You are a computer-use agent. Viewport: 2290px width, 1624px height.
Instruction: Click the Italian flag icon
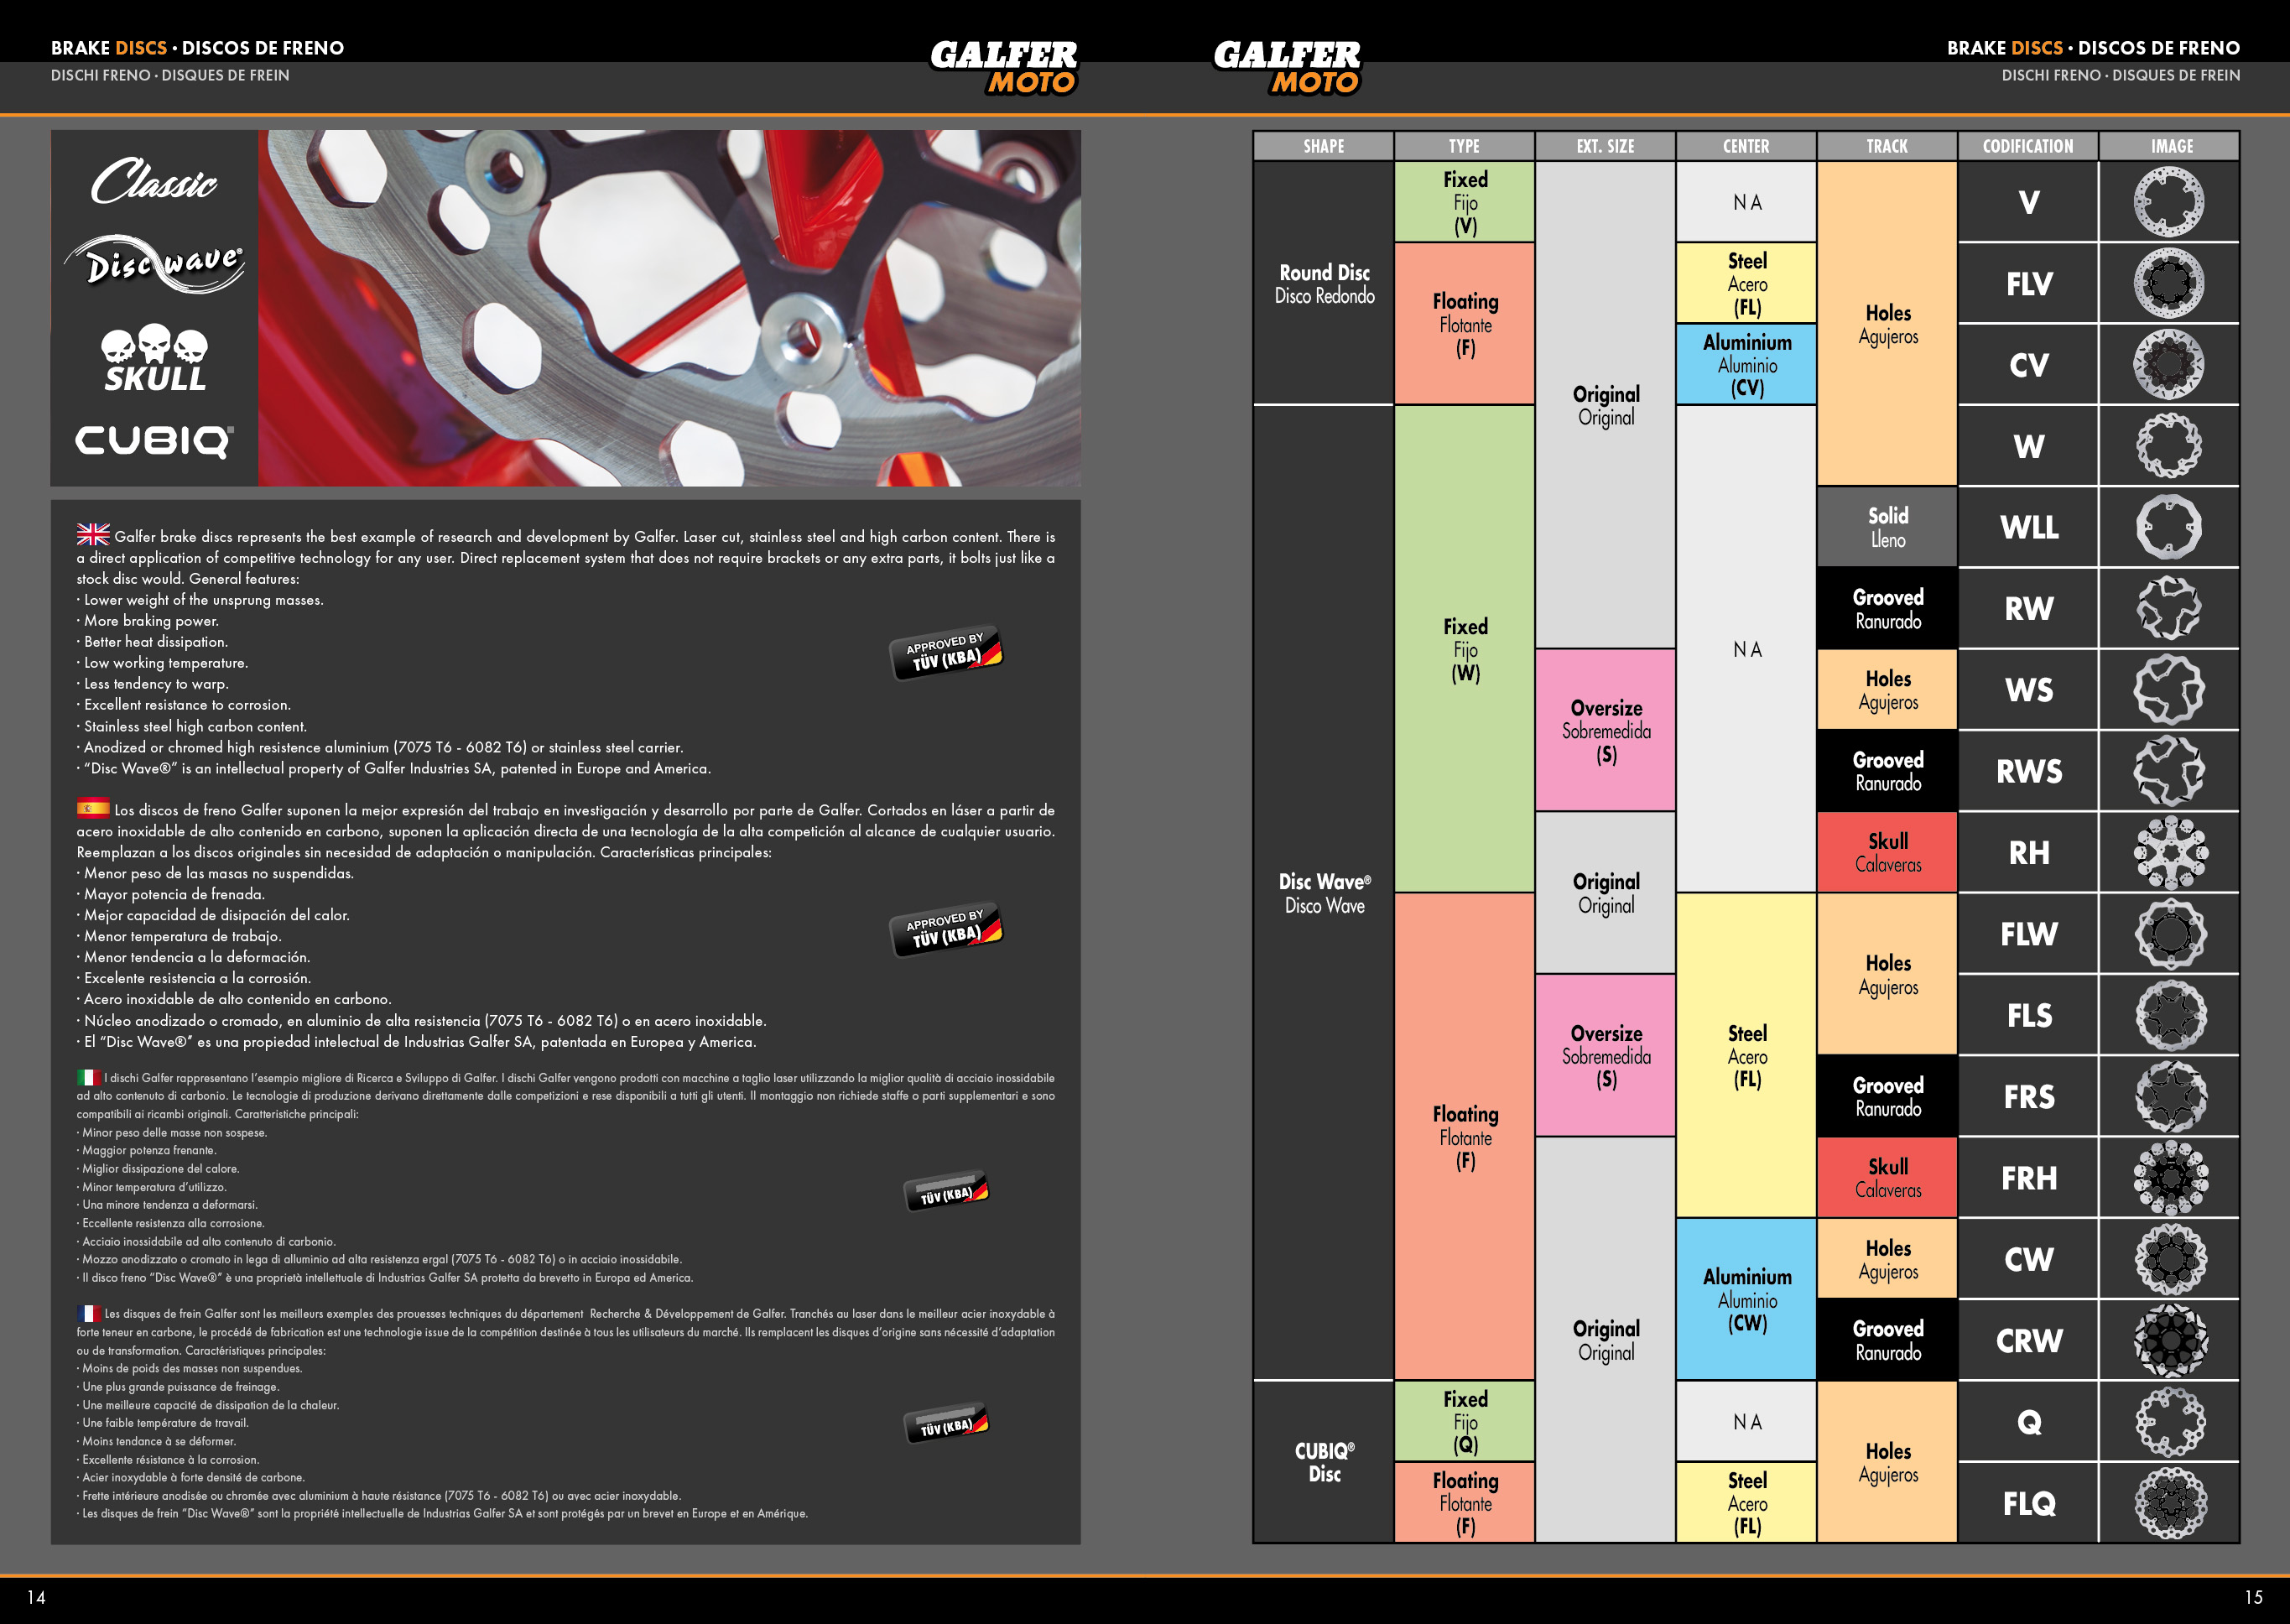pyautogui.click(x=89, y=1077)
